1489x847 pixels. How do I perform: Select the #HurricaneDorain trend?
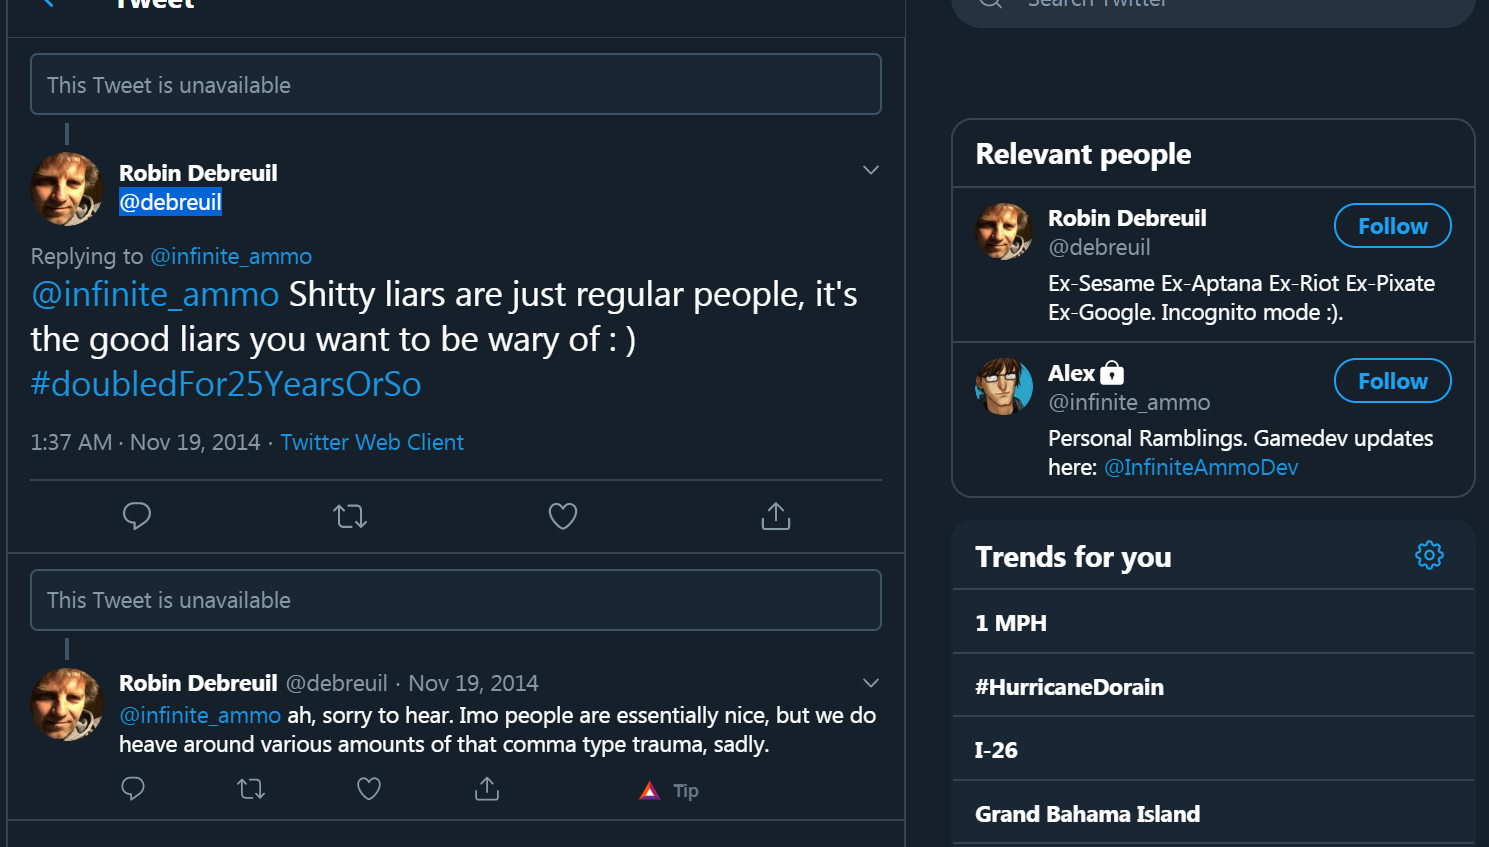pos(1213,686)
